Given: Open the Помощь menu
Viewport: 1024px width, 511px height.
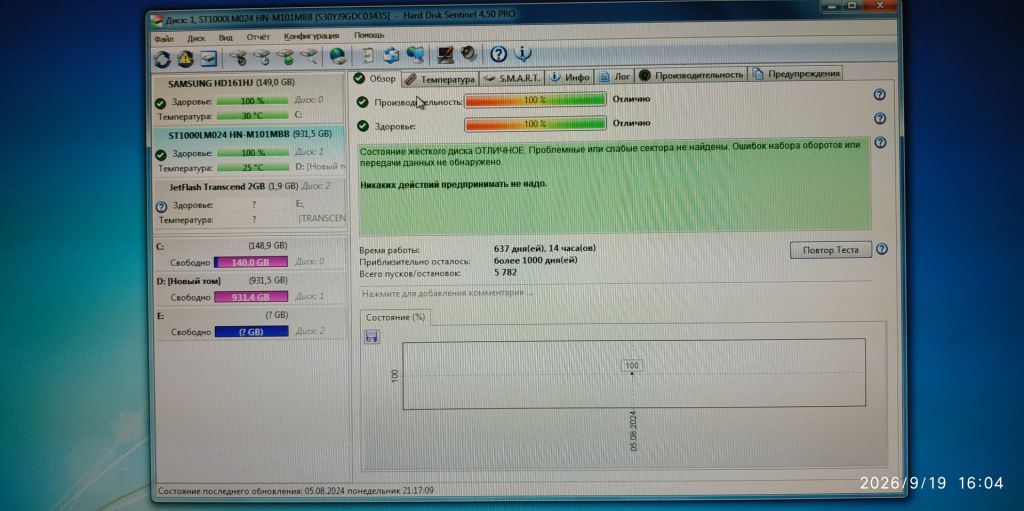Looking at the screenshot, I should coord(369,35).
